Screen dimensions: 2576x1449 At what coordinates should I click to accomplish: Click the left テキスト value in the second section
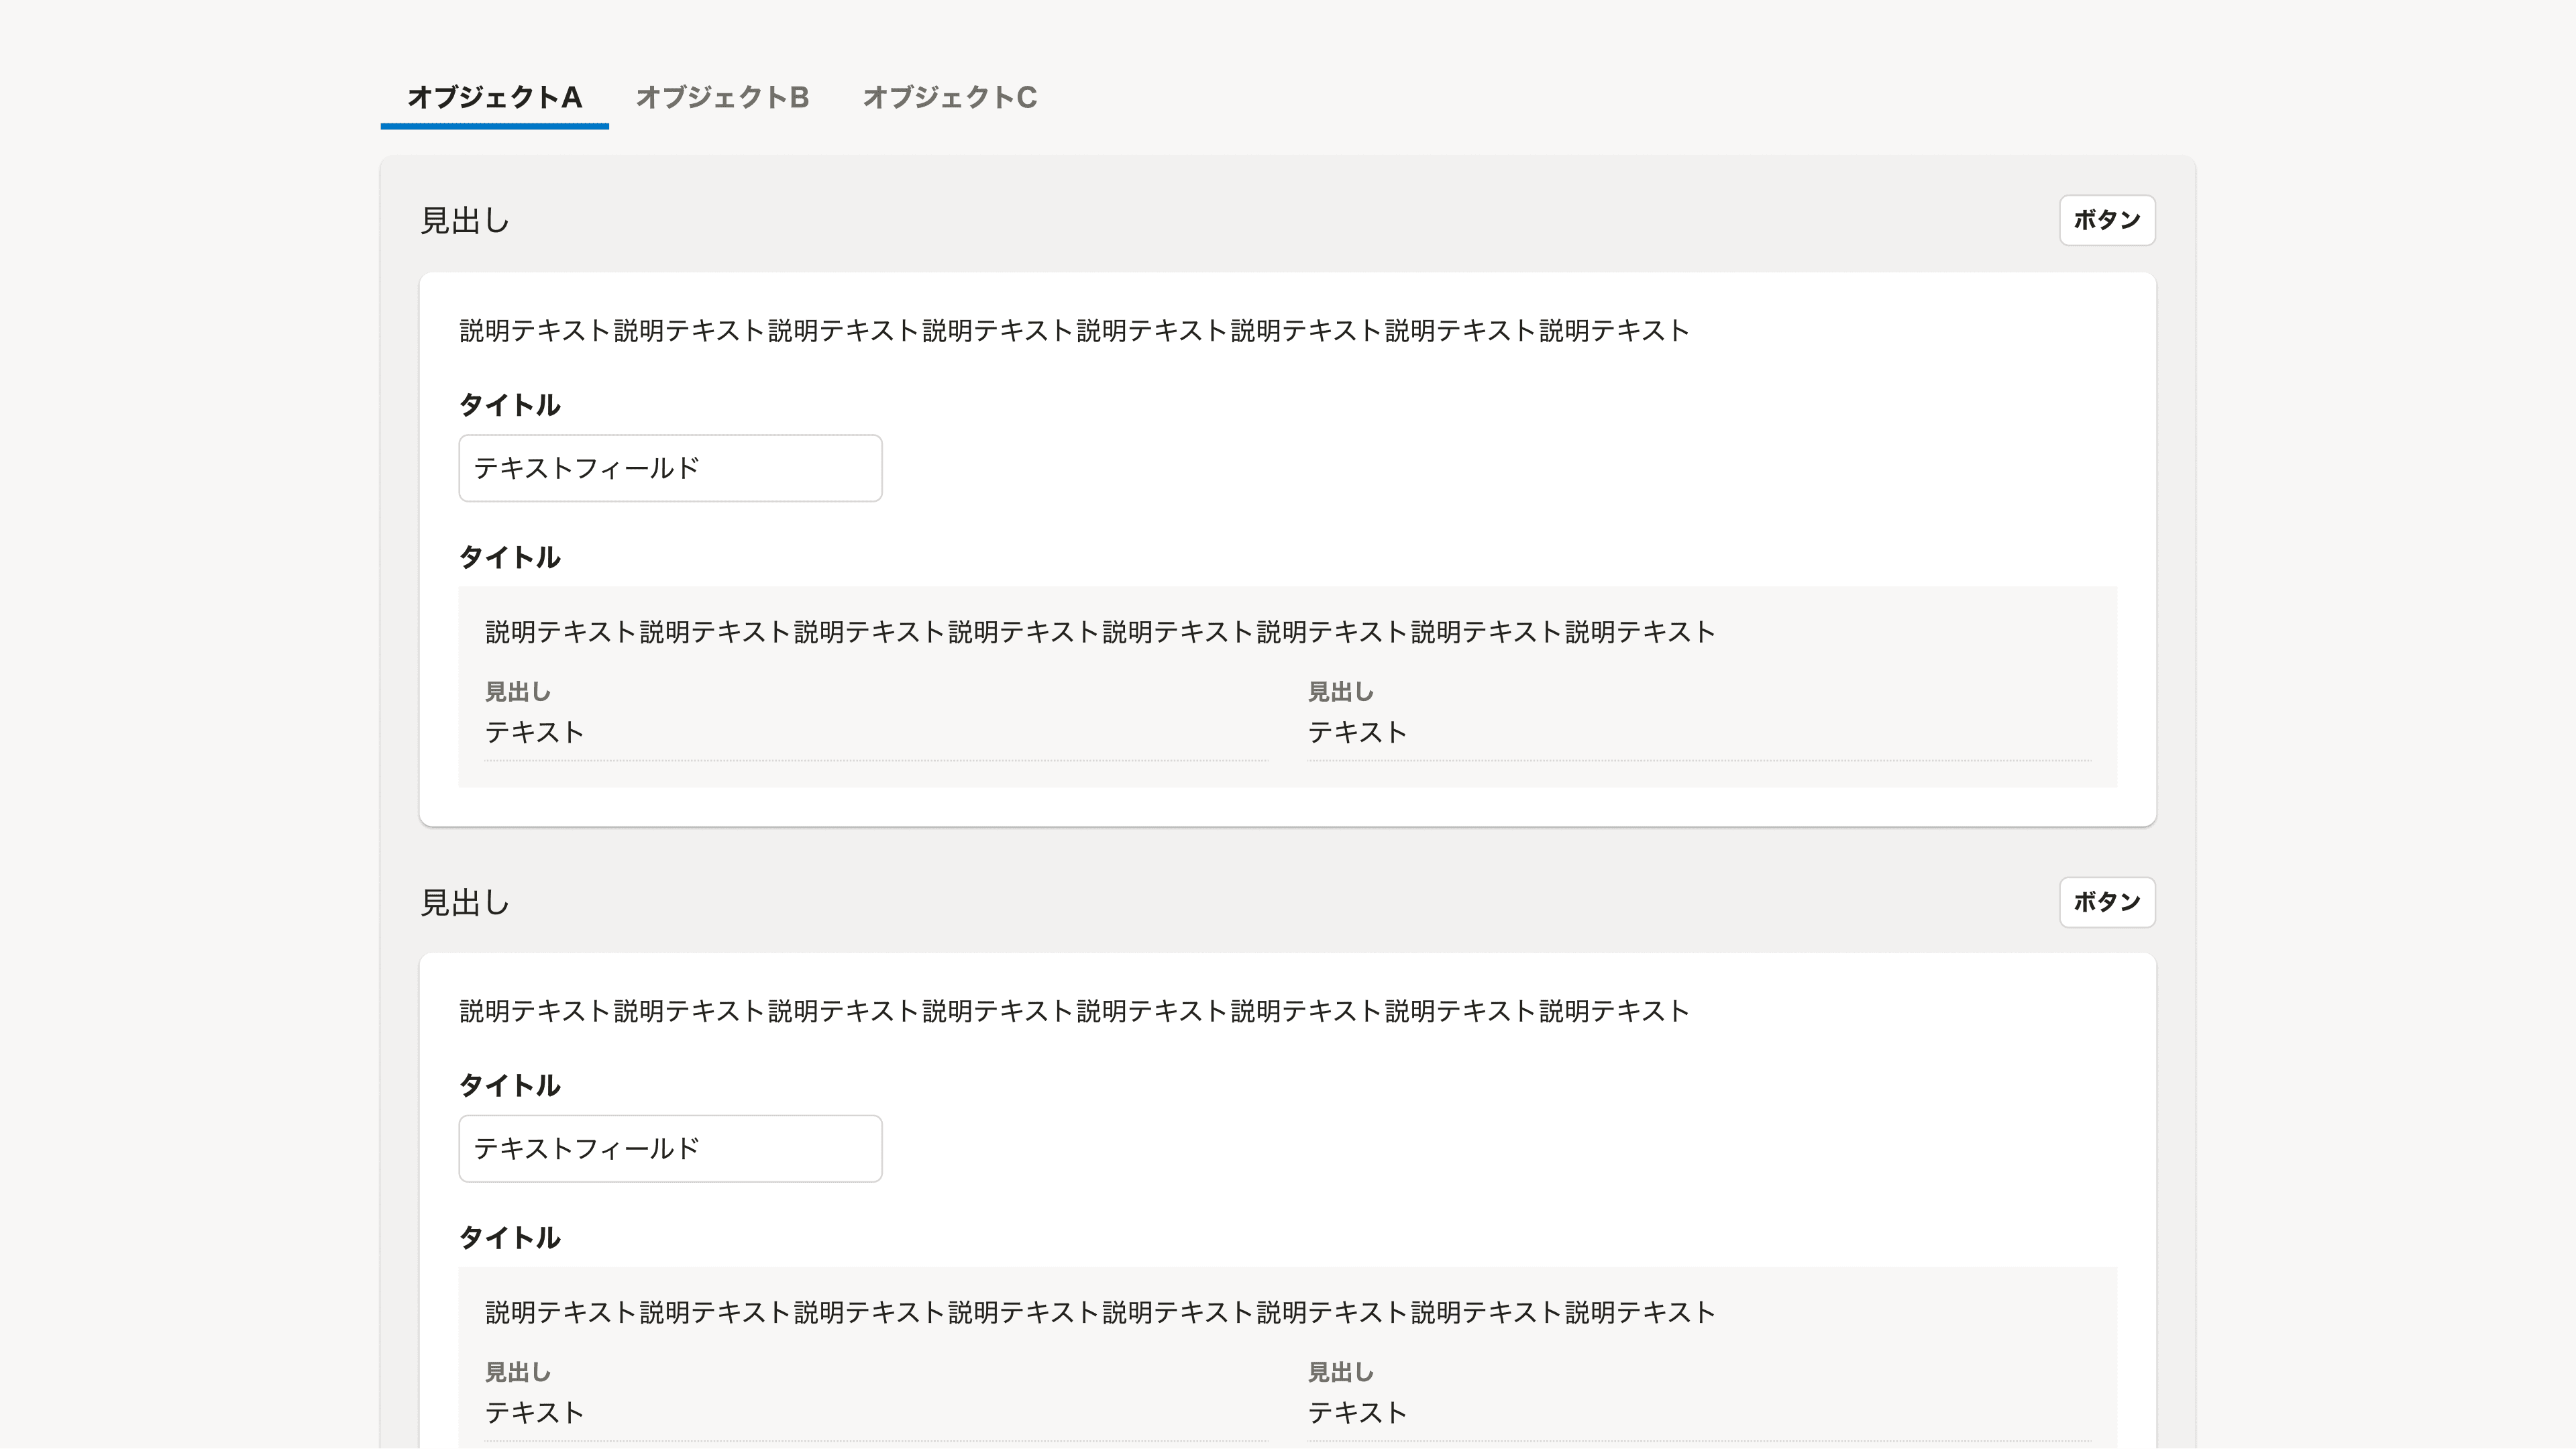(x=534, y=1412)
